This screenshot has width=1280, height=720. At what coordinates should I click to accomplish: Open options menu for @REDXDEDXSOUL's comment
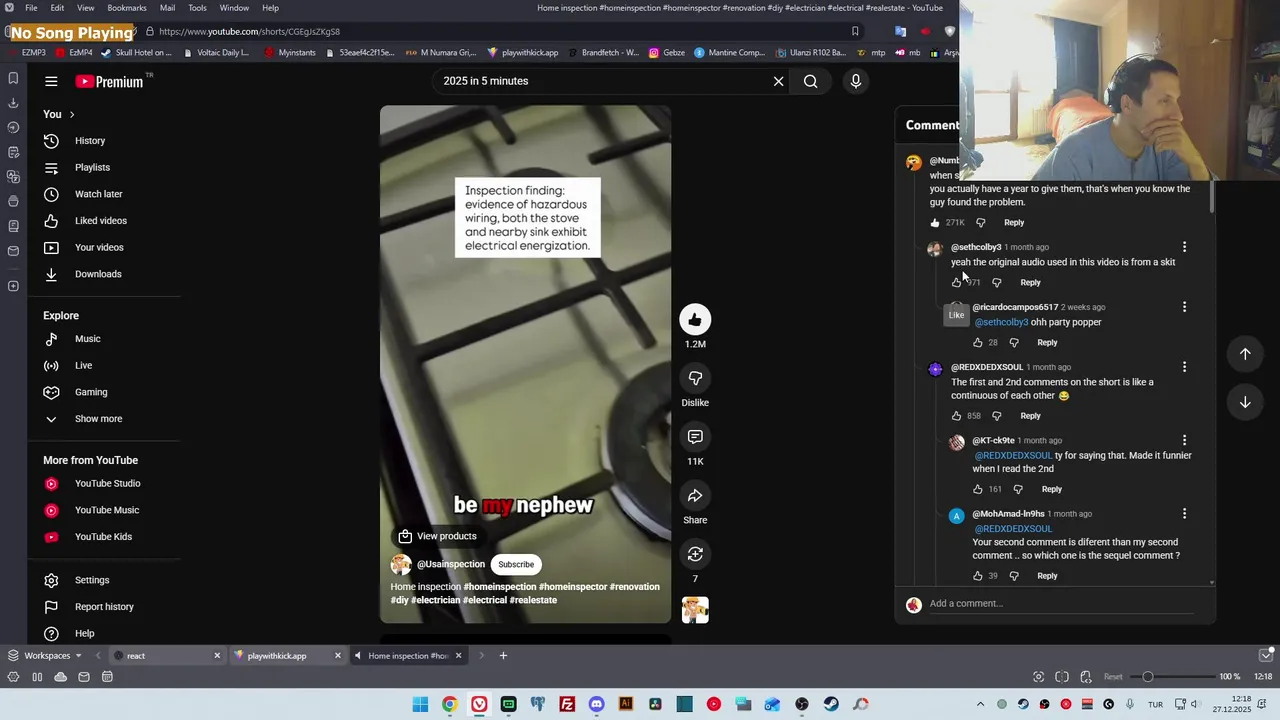tap(1184, 367)
